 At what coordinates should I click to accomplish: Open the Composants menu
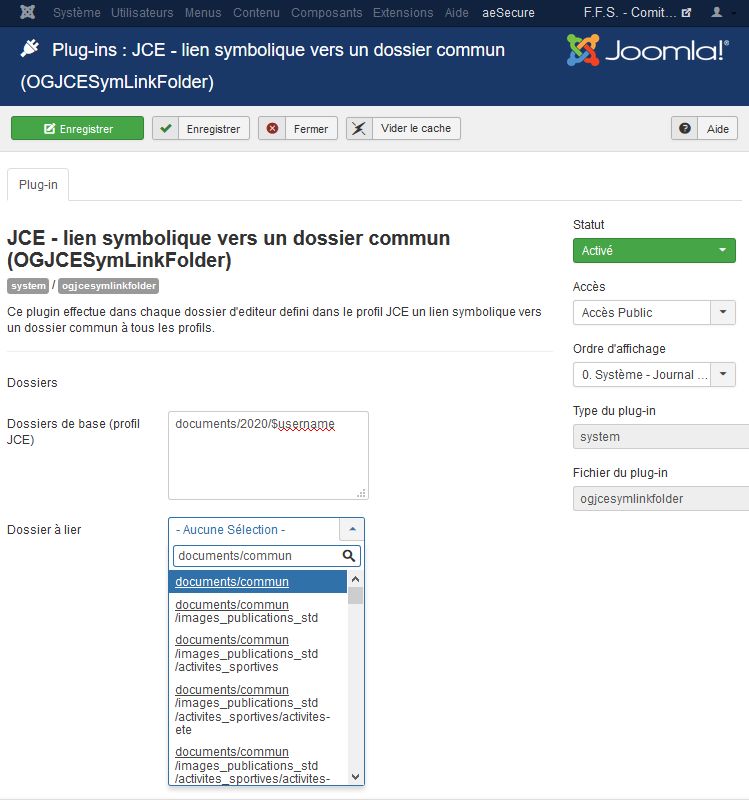pos(327,13)
